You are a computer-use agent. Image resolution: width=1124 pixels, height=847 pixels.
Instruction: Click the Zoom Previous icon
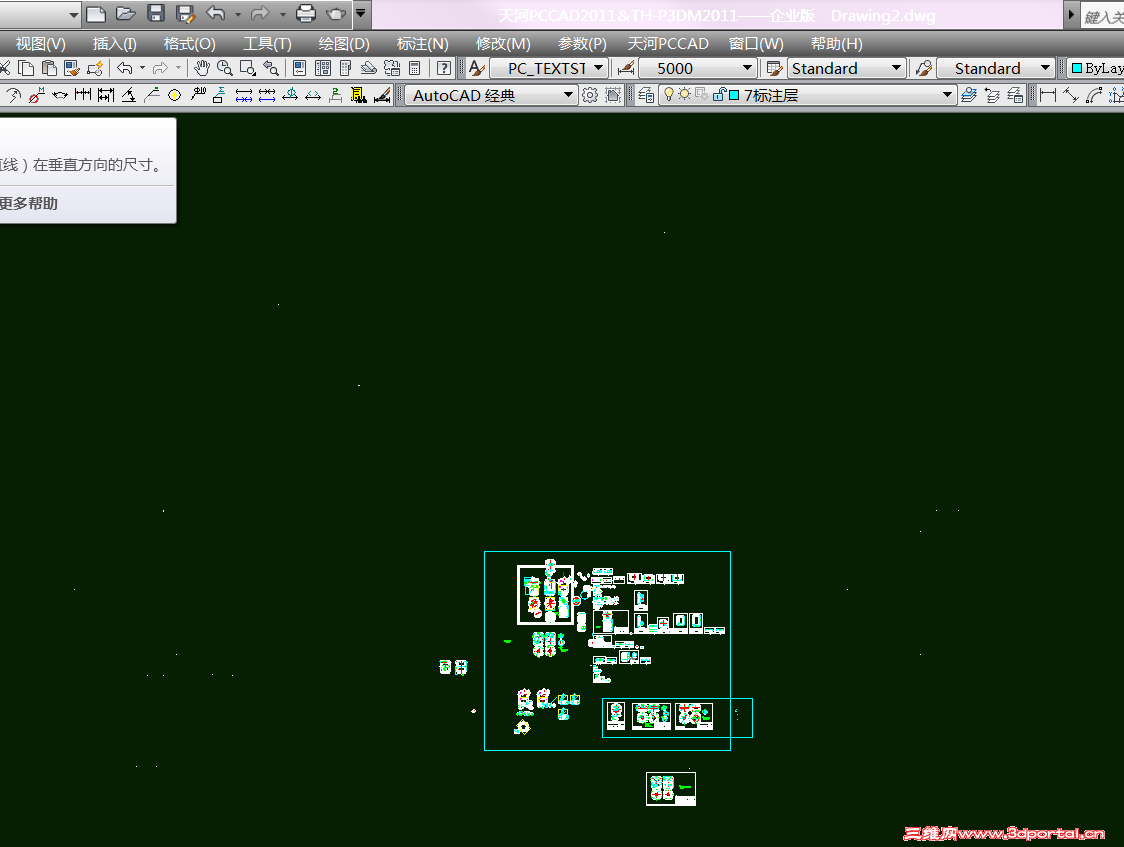pyautogui.click(x=271, y=68)
